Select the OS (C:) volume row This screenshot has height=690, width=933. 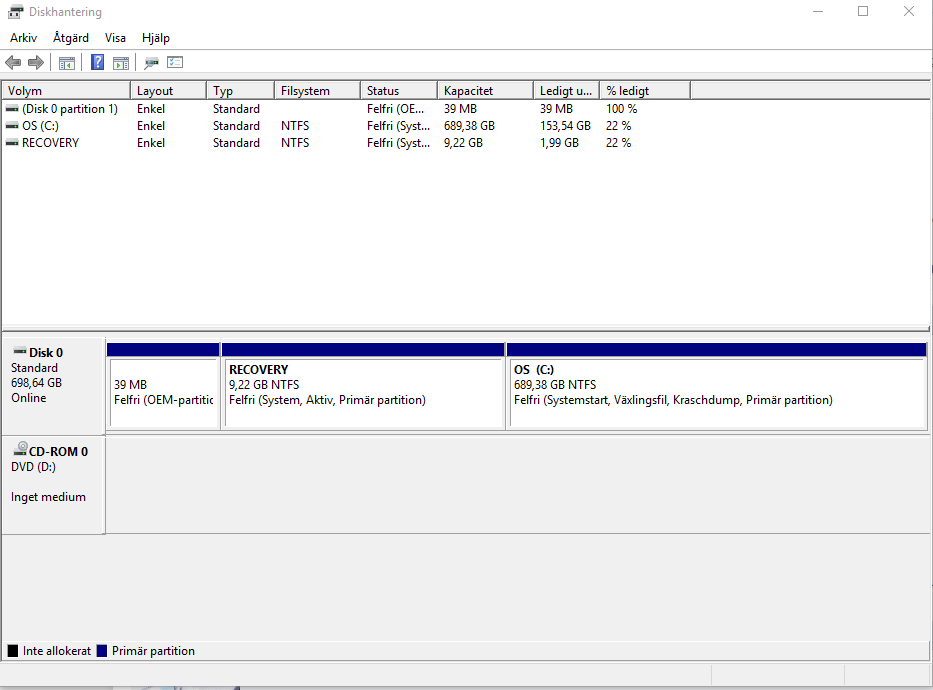click(346, 126)
